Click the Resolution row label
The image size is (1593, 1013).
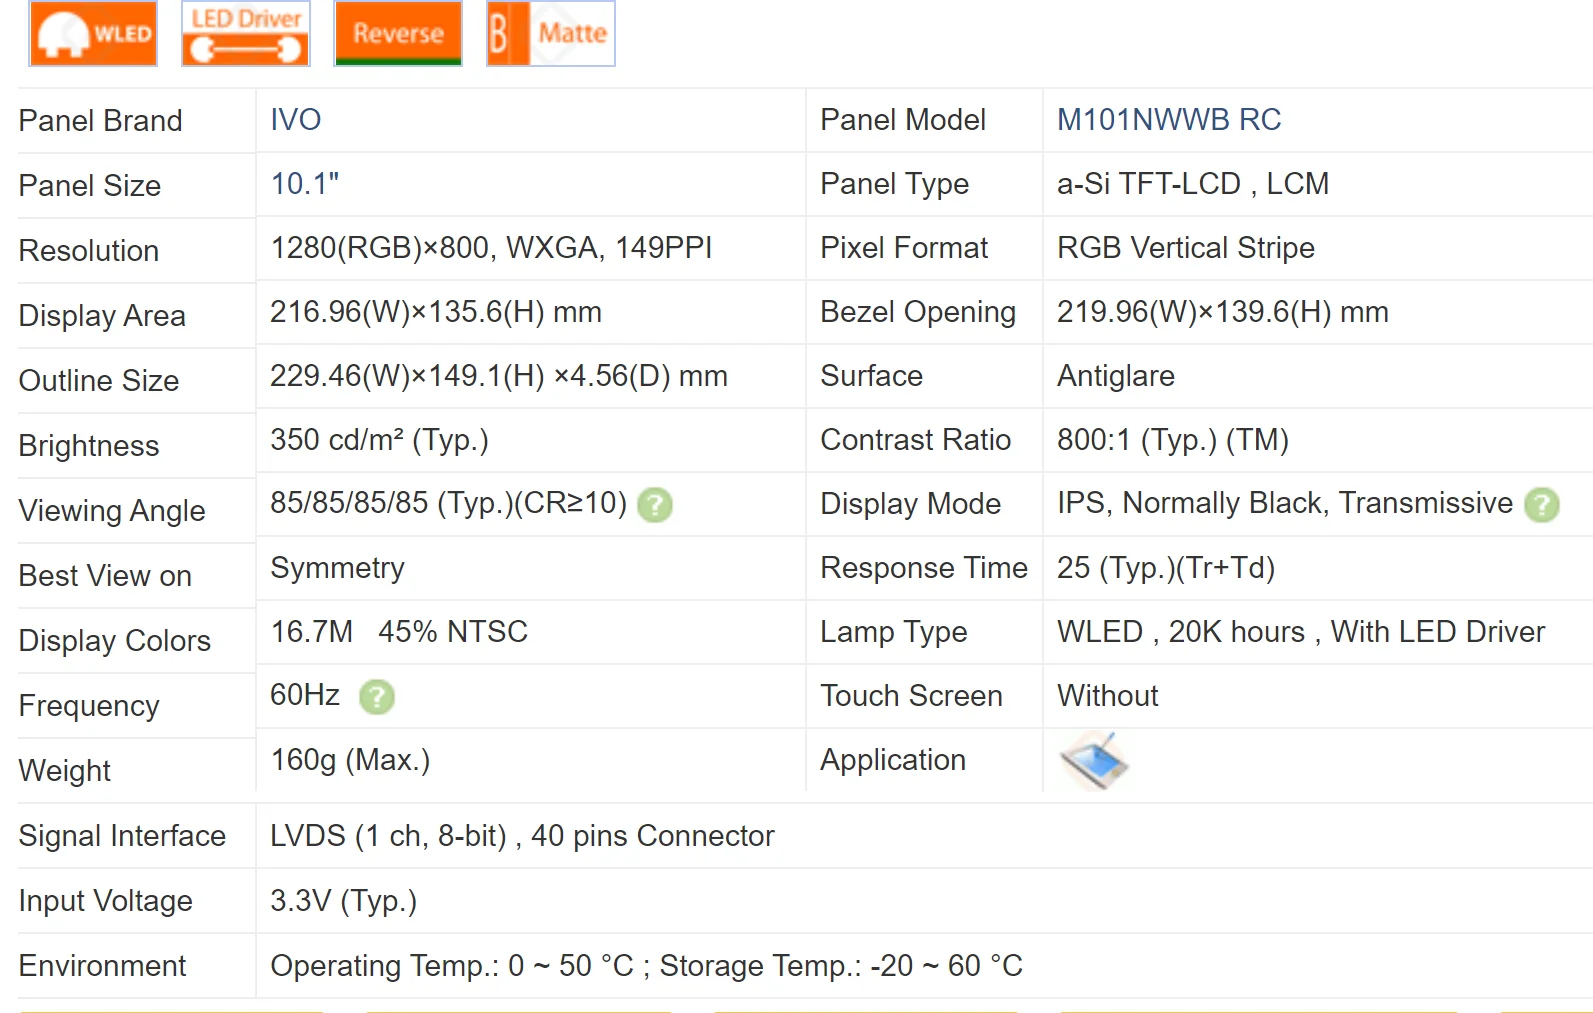[x=89, y=251]
